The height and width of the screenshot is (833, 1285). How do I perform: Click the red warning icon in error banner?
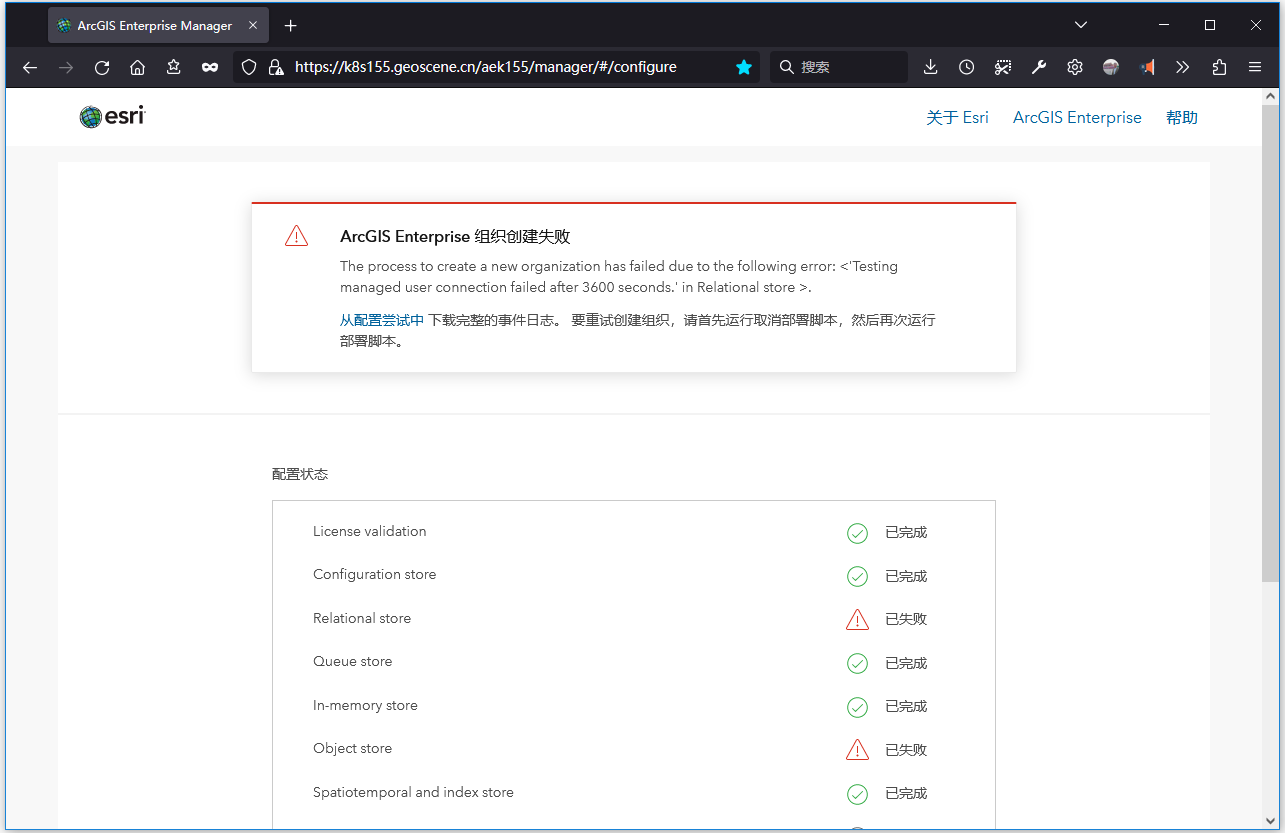point(297,236)
